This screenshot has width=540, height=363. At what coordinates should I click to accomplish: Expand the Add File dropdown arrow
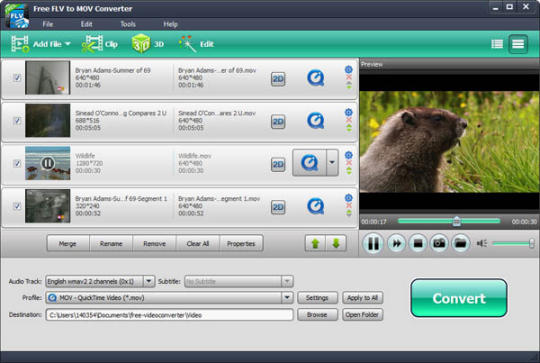tap(68, 44)
